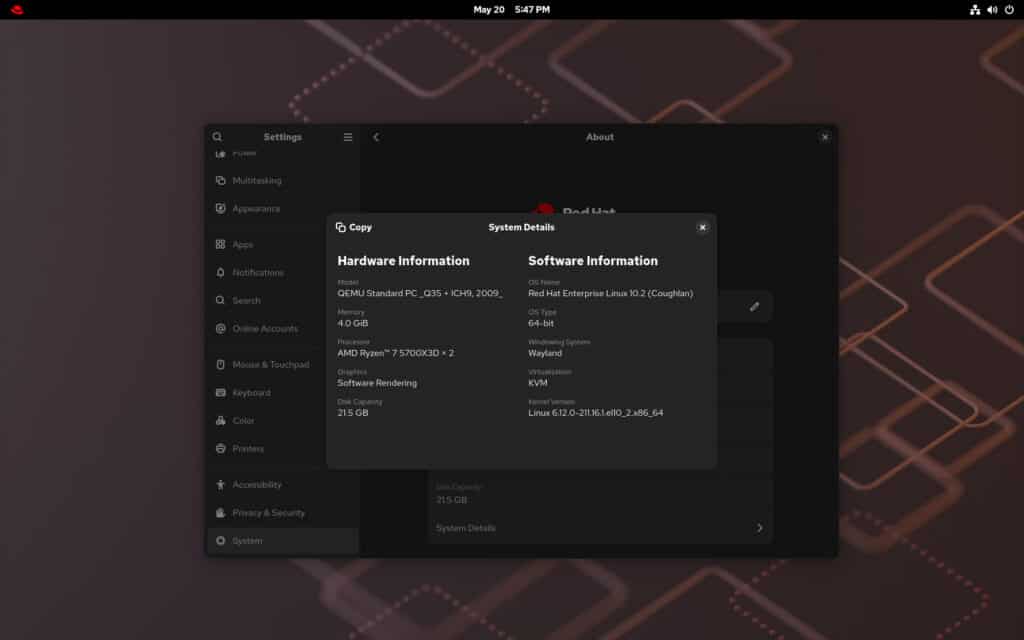Click the 4.0 GiB memory value
This screenshot has width=1024, height=640.
(x=353, y=323)
